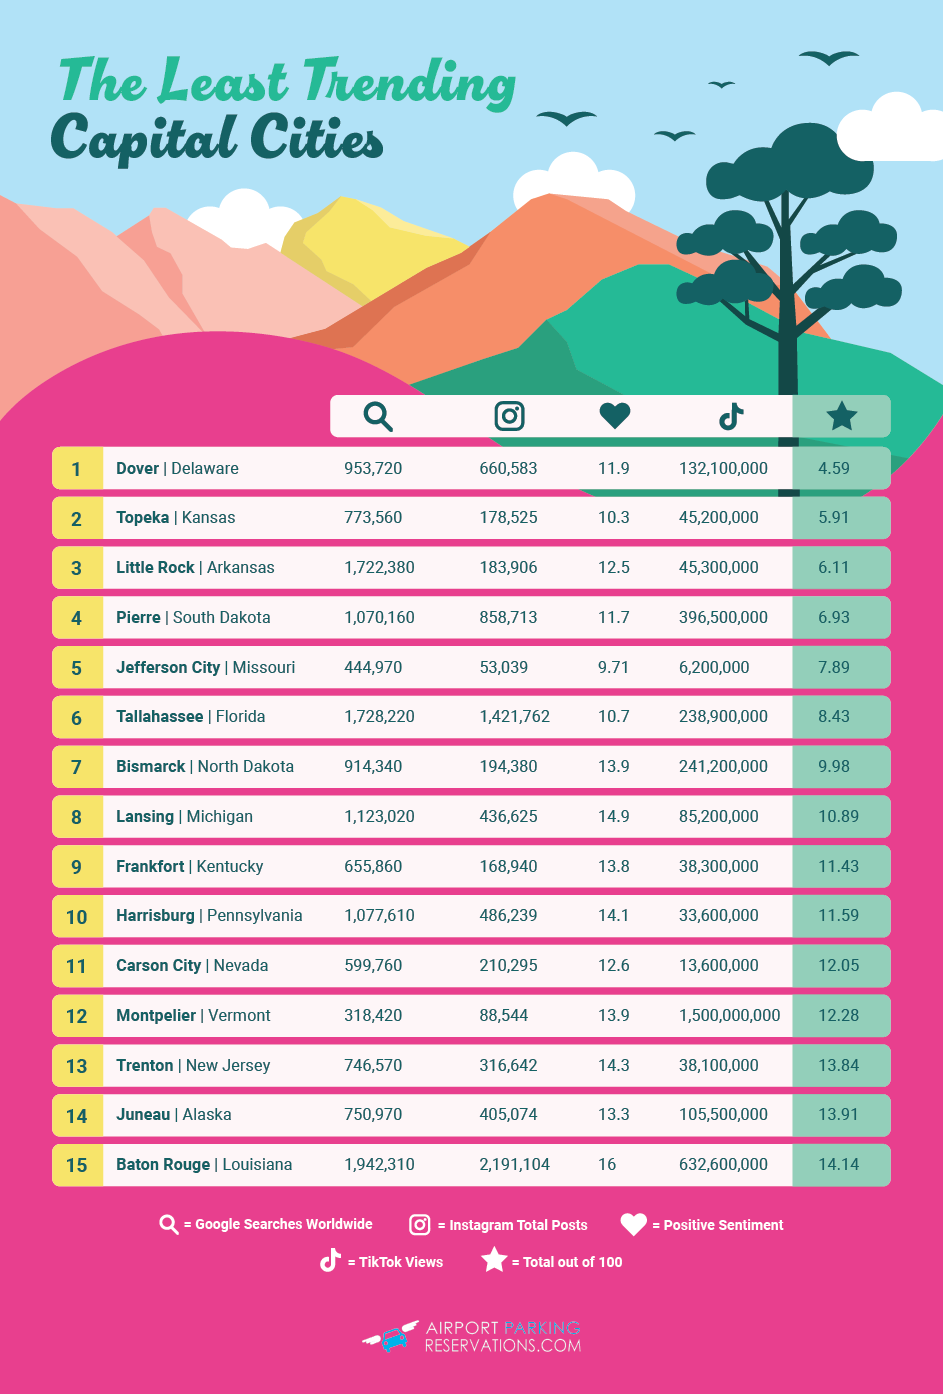Click the Instagram icon in table header
Image resolution: width=943 pixels, height=1394 pixels.
coord(509,416)
